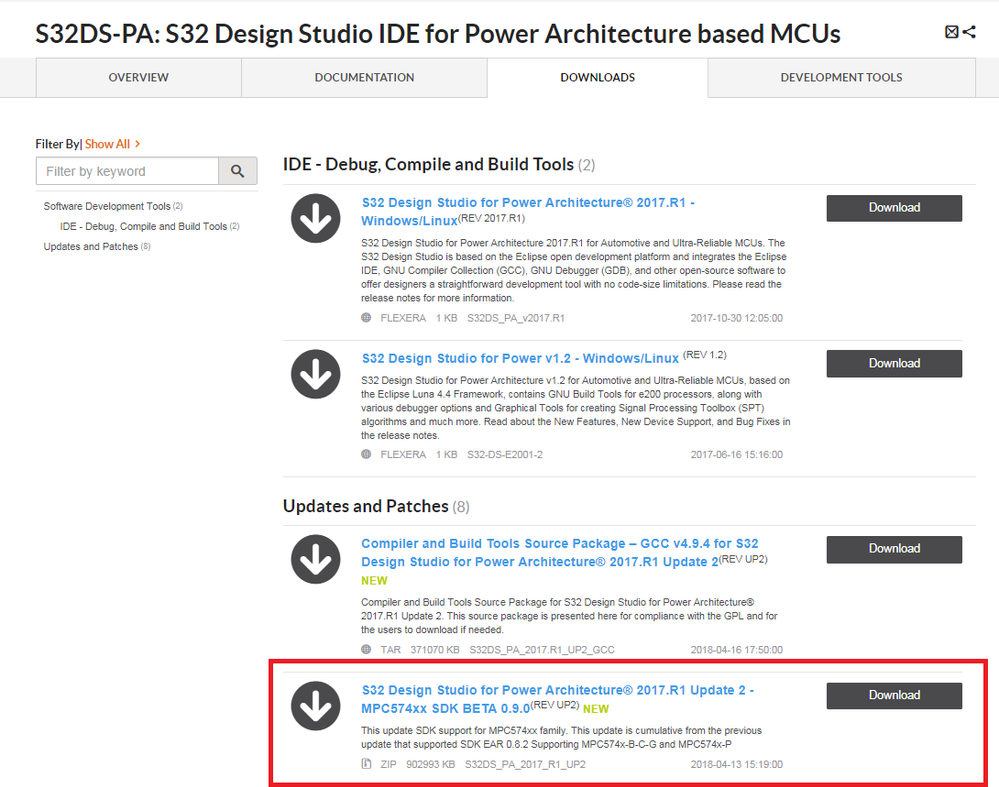Click the ZIP file icon in Update 2 row

[366, 764]
